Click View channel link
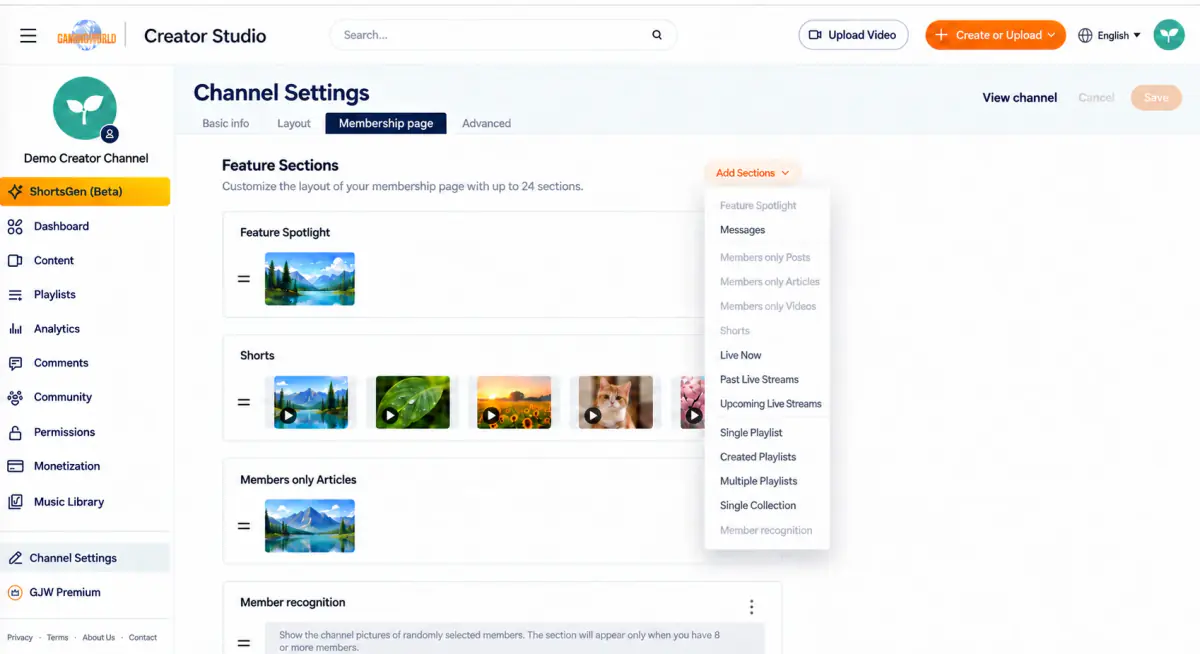 (1019, 97)
